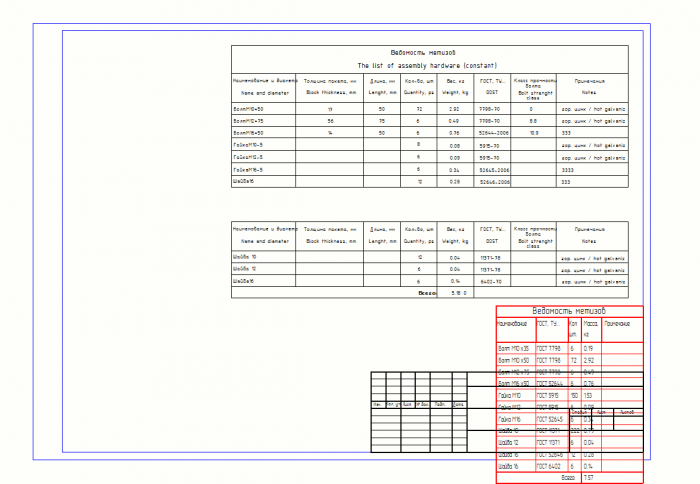Screen dimensions: 700x484
Task: Select the 7.57 total mass cell in red table
Action: (x=588, y=478)
